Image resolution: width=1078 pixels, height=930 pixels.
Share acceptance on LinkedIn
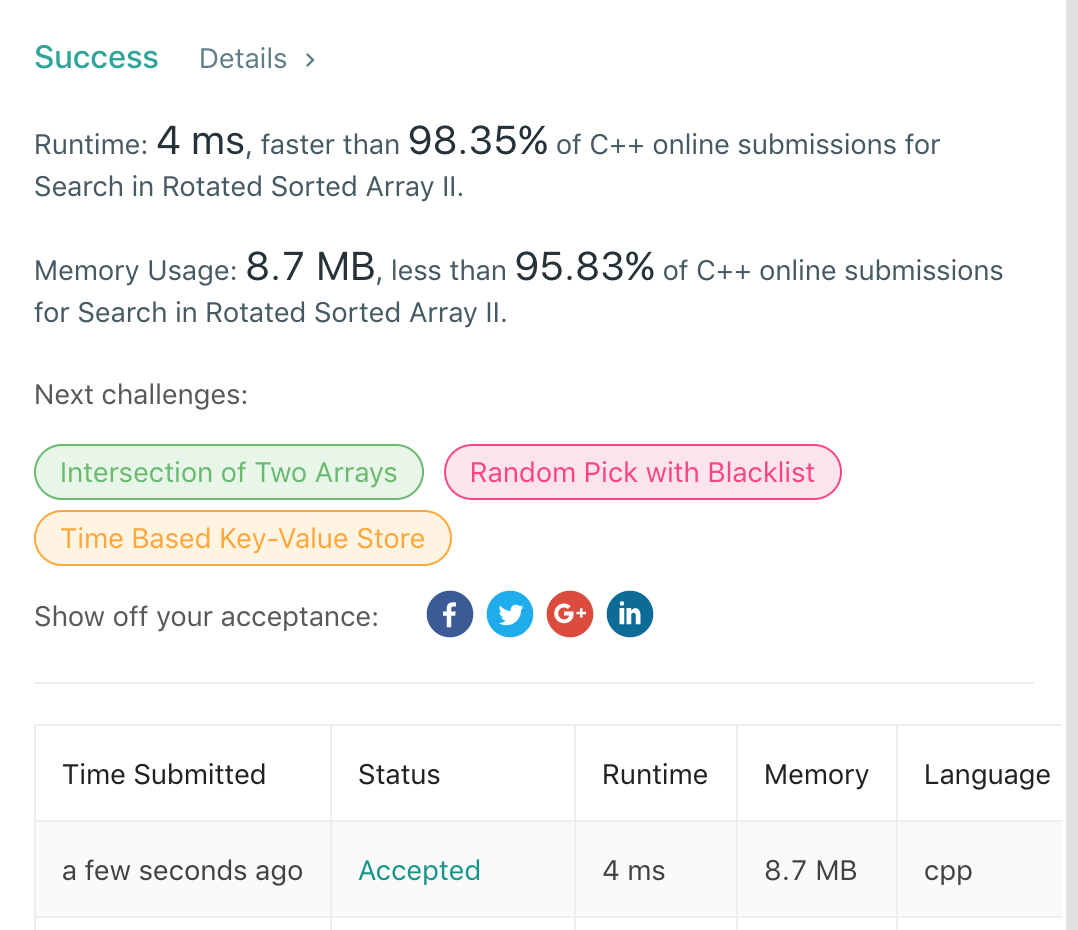[630, 614]
